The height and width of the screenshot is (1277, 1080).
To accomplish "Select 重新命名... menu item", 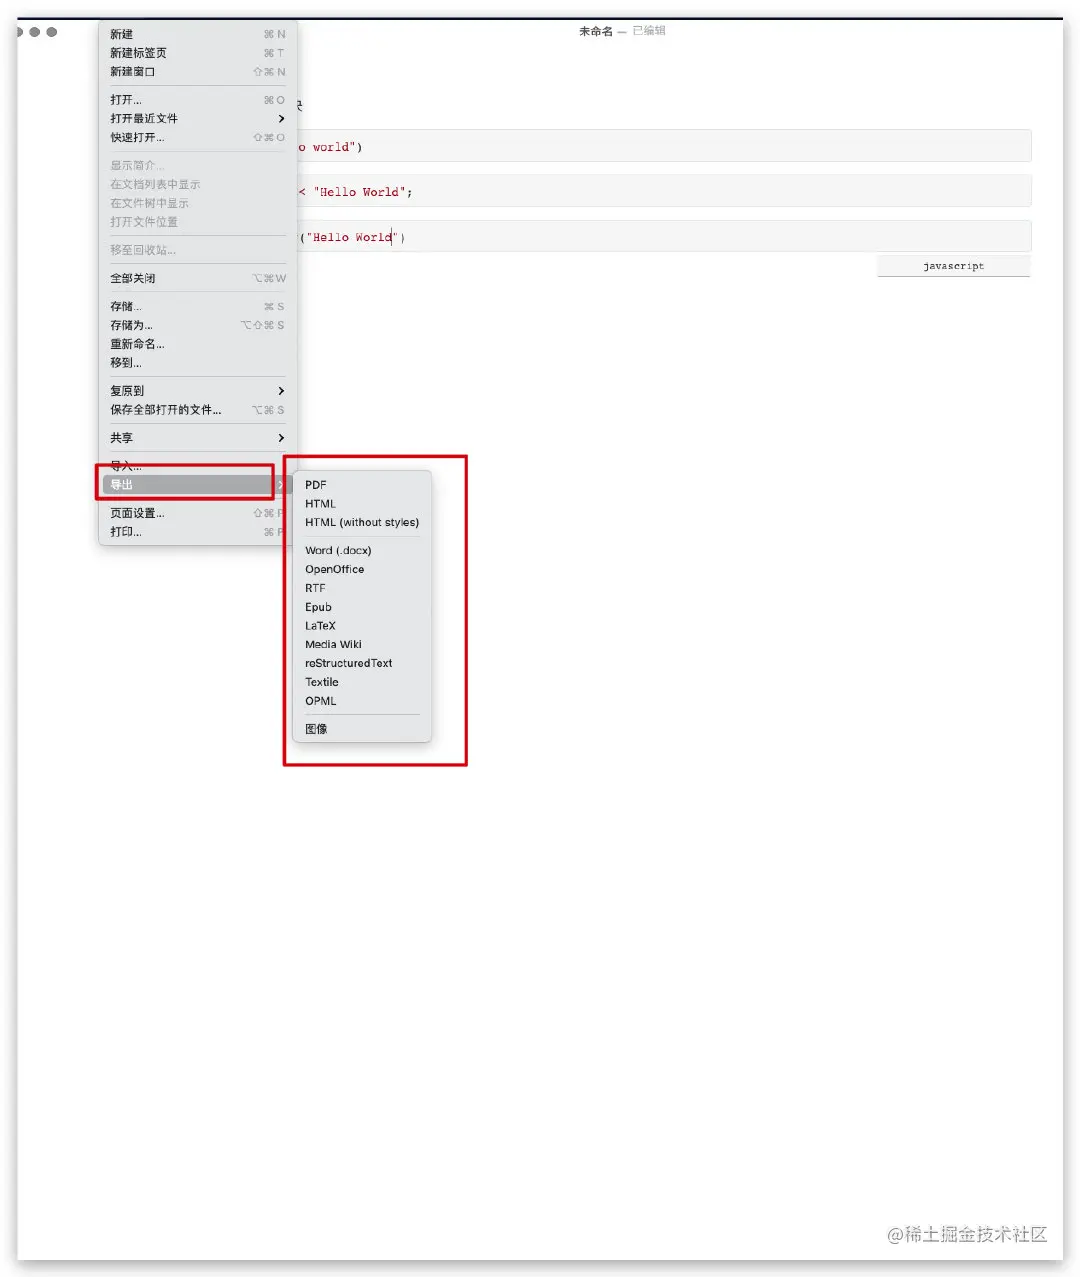I will click(197, 344).
